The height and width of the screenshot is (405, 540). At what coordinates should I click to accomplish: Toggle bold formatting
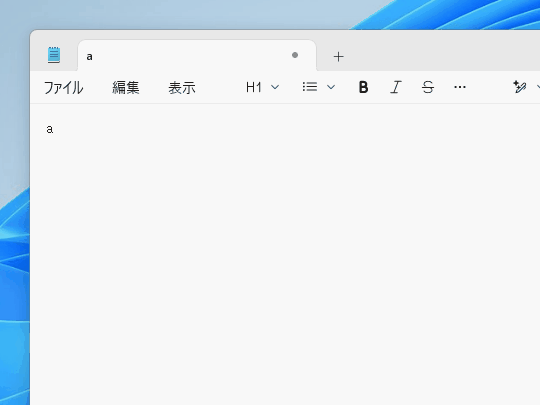click(363, 87)
